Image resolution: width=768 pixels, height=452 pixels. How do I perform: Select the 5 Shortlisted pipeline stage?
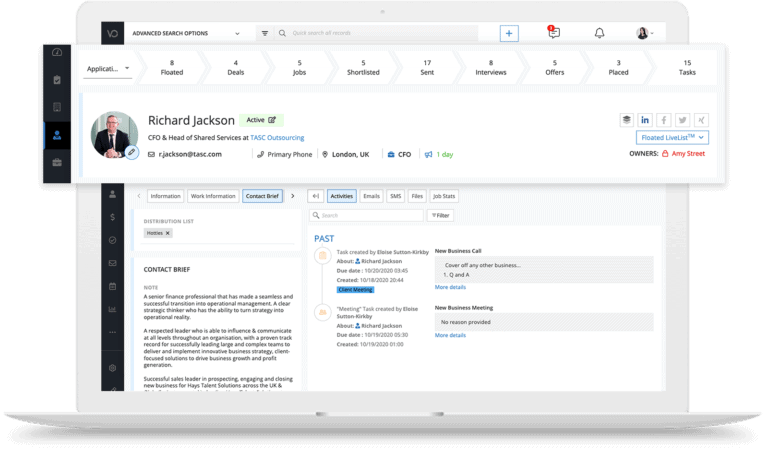[363, 68]
